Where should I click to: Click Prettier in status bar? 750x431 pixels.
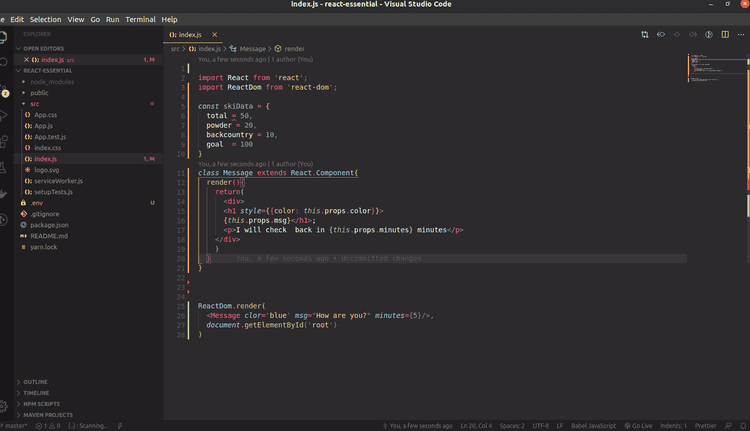click(706, 426)
